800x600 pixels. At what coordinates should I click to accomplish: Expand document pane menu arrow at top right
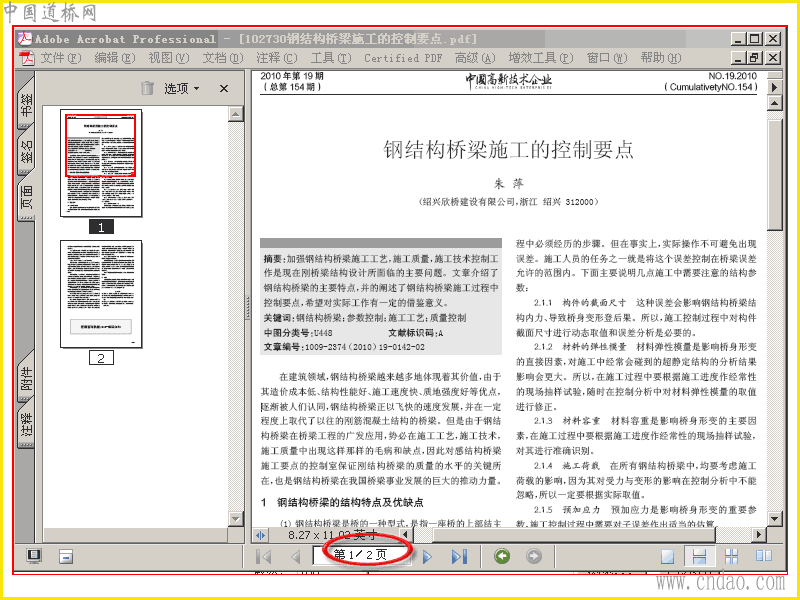774,87
